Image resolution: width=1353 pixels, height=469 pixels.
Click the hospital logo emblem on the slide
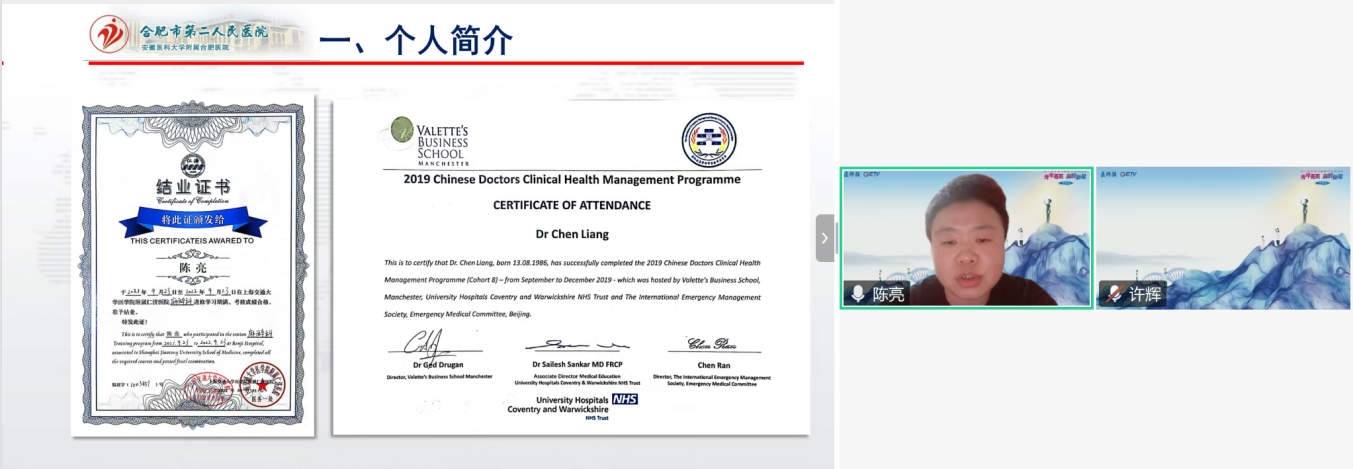coord(109,34)
